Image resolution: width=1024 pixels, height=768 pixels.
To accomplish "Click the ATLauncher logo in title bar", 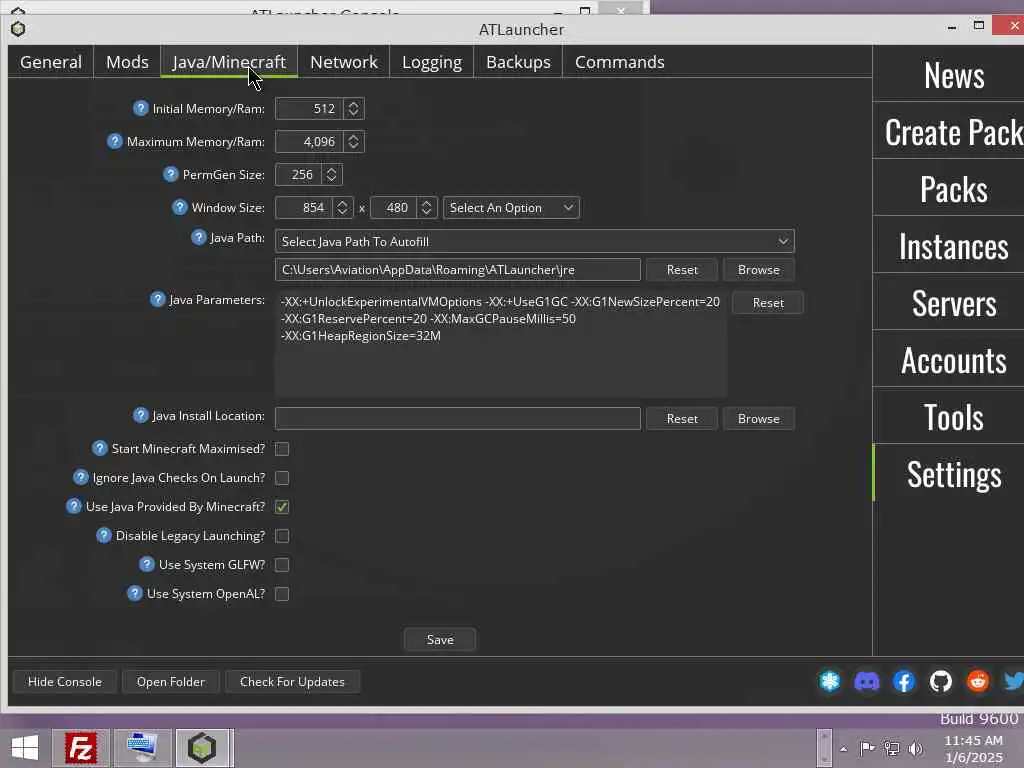I will (x=18, y=29).
